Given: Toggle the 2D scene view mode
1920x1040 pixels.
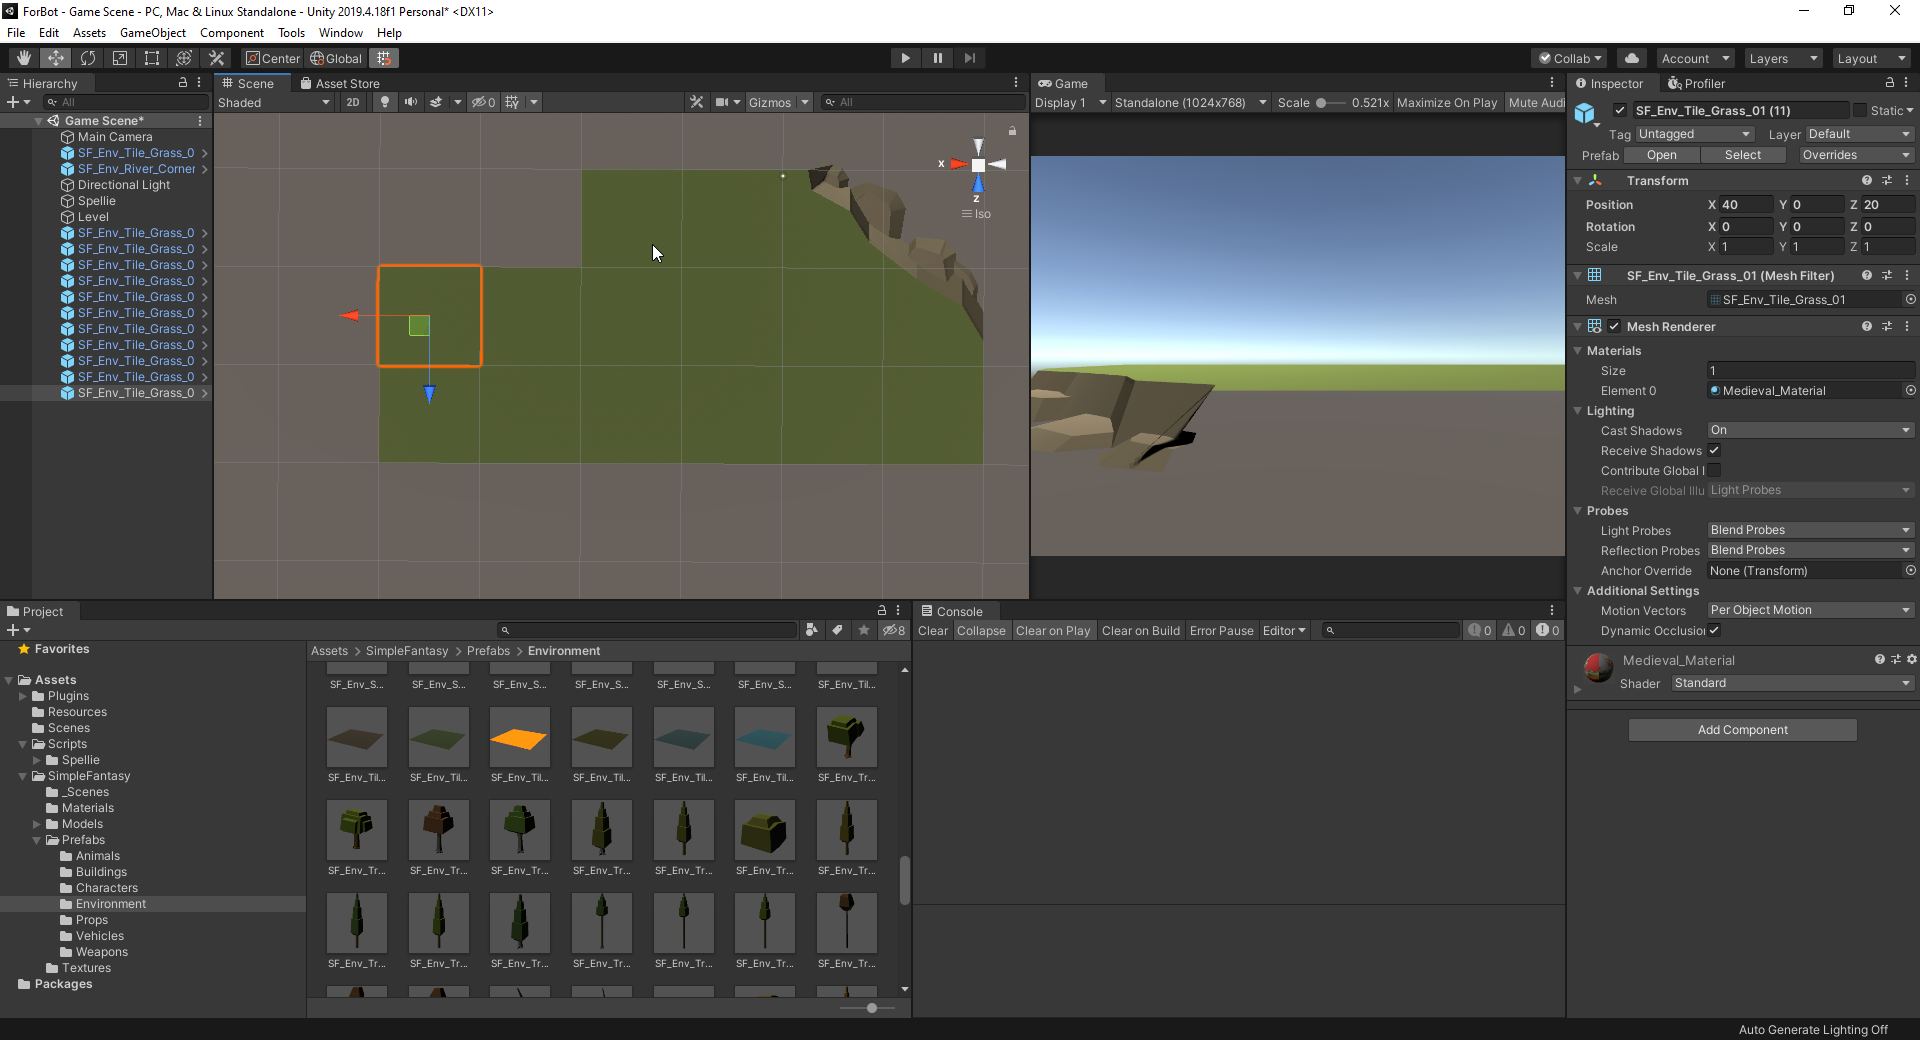Looking at the screenshot, I should 353,102.
